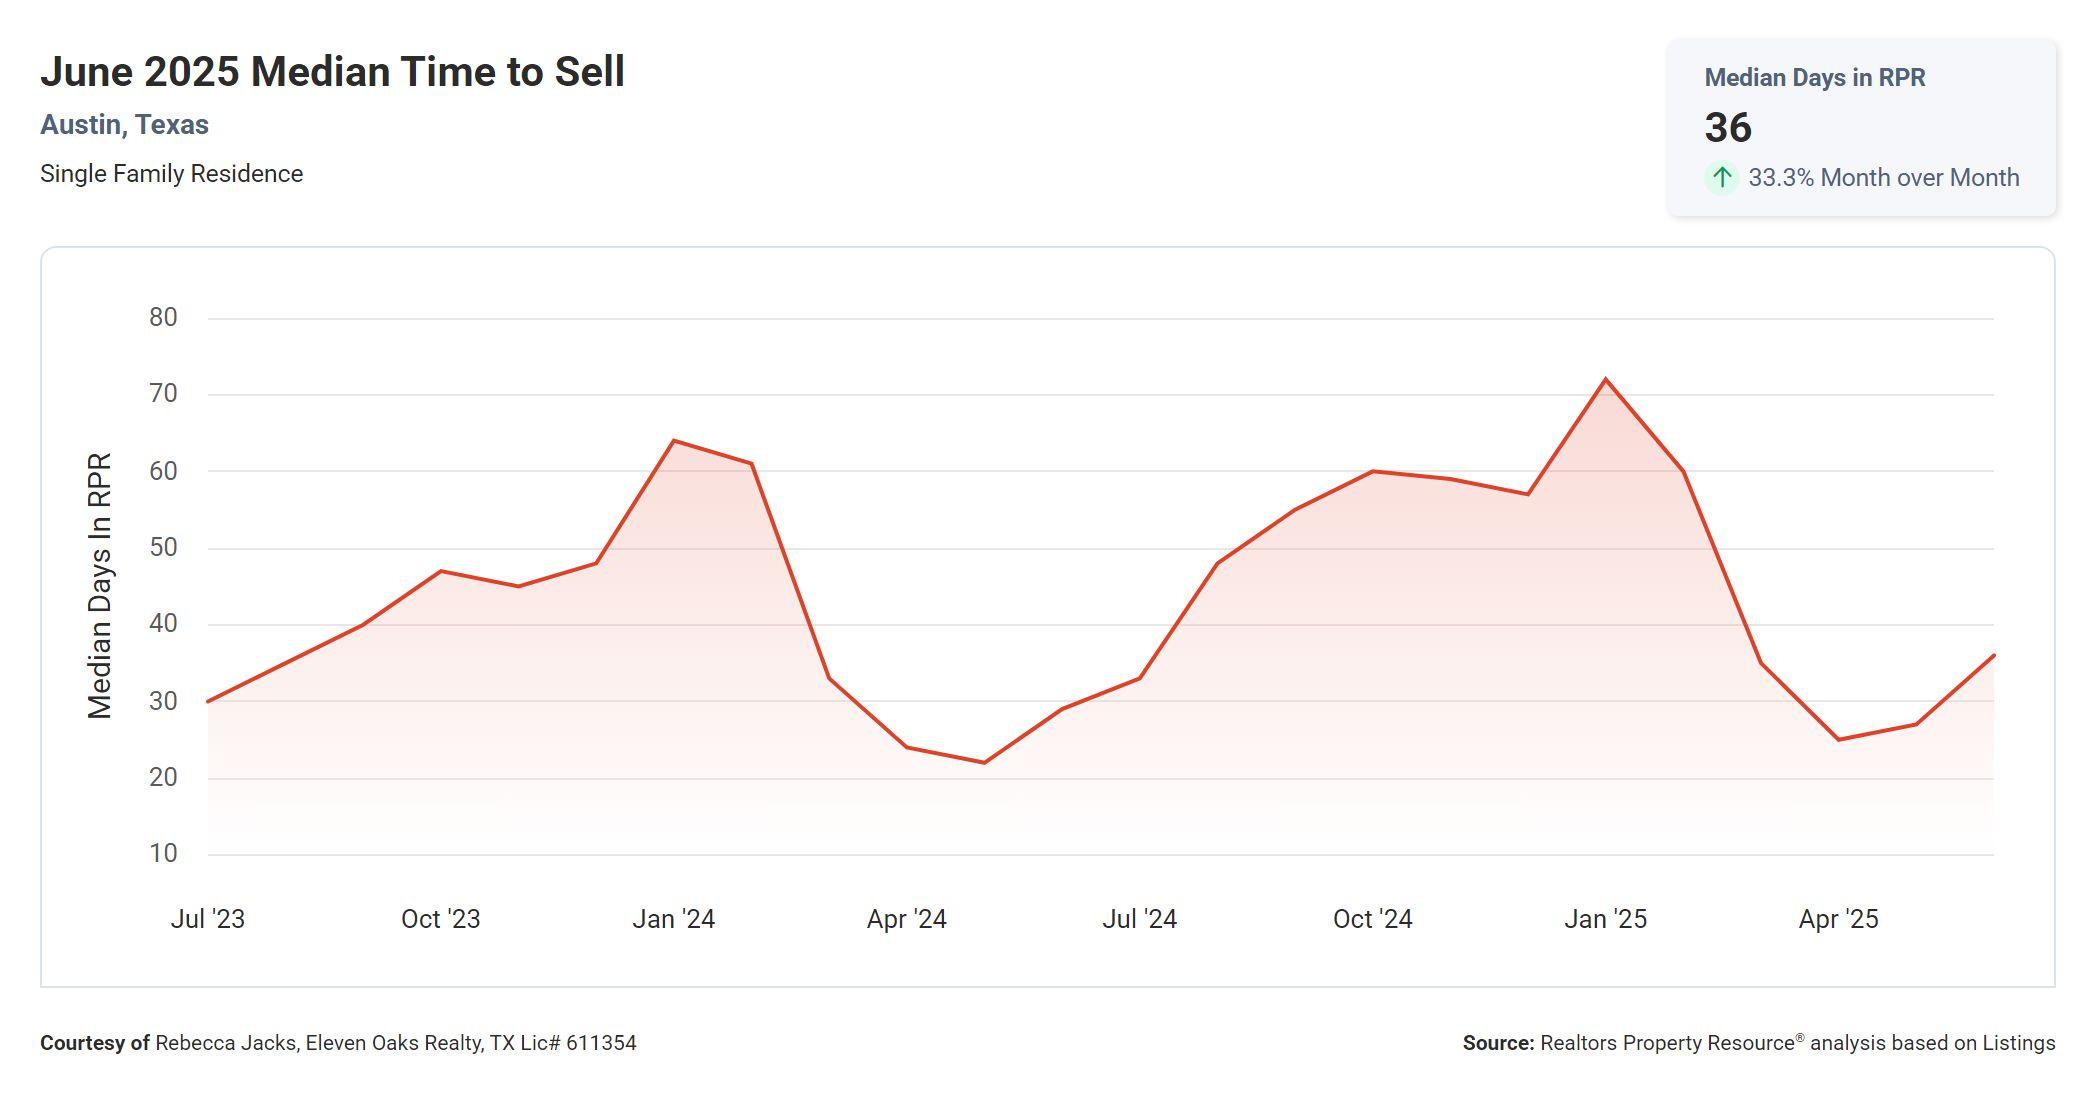Screen dimensions: 2096x1100
Task: Click the January 2025 peak on the chart
Action: tap(1605, 380)
